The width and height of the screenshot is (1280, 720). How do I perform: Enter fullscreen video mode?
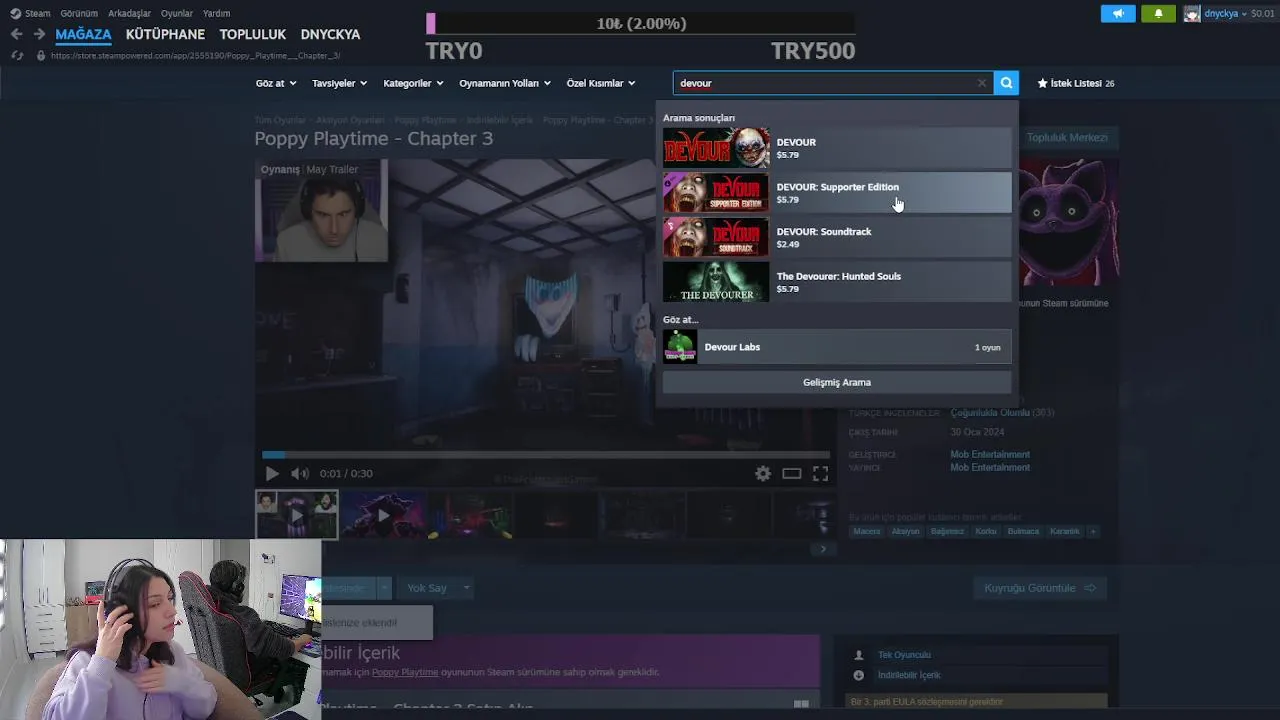tap(820, 474)
